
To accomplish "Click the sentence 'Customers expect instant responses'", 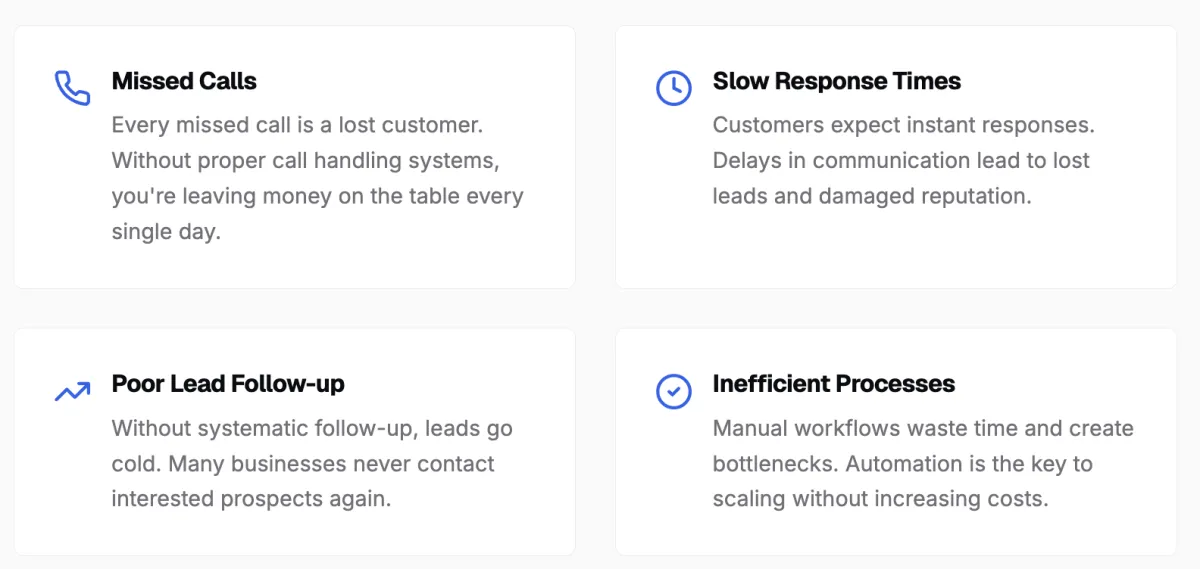I will [903, 126].
